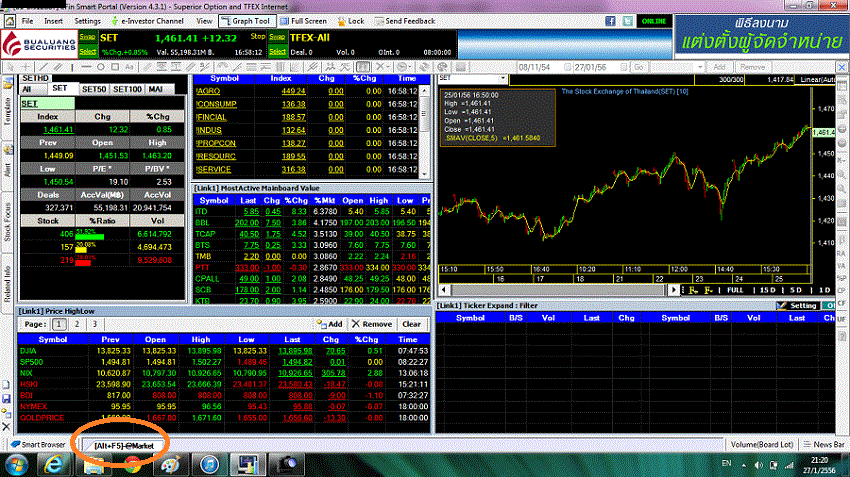Viewport: 850px width, 477px height.
Task: Click Send Feedback
Action: coord(405,21)
